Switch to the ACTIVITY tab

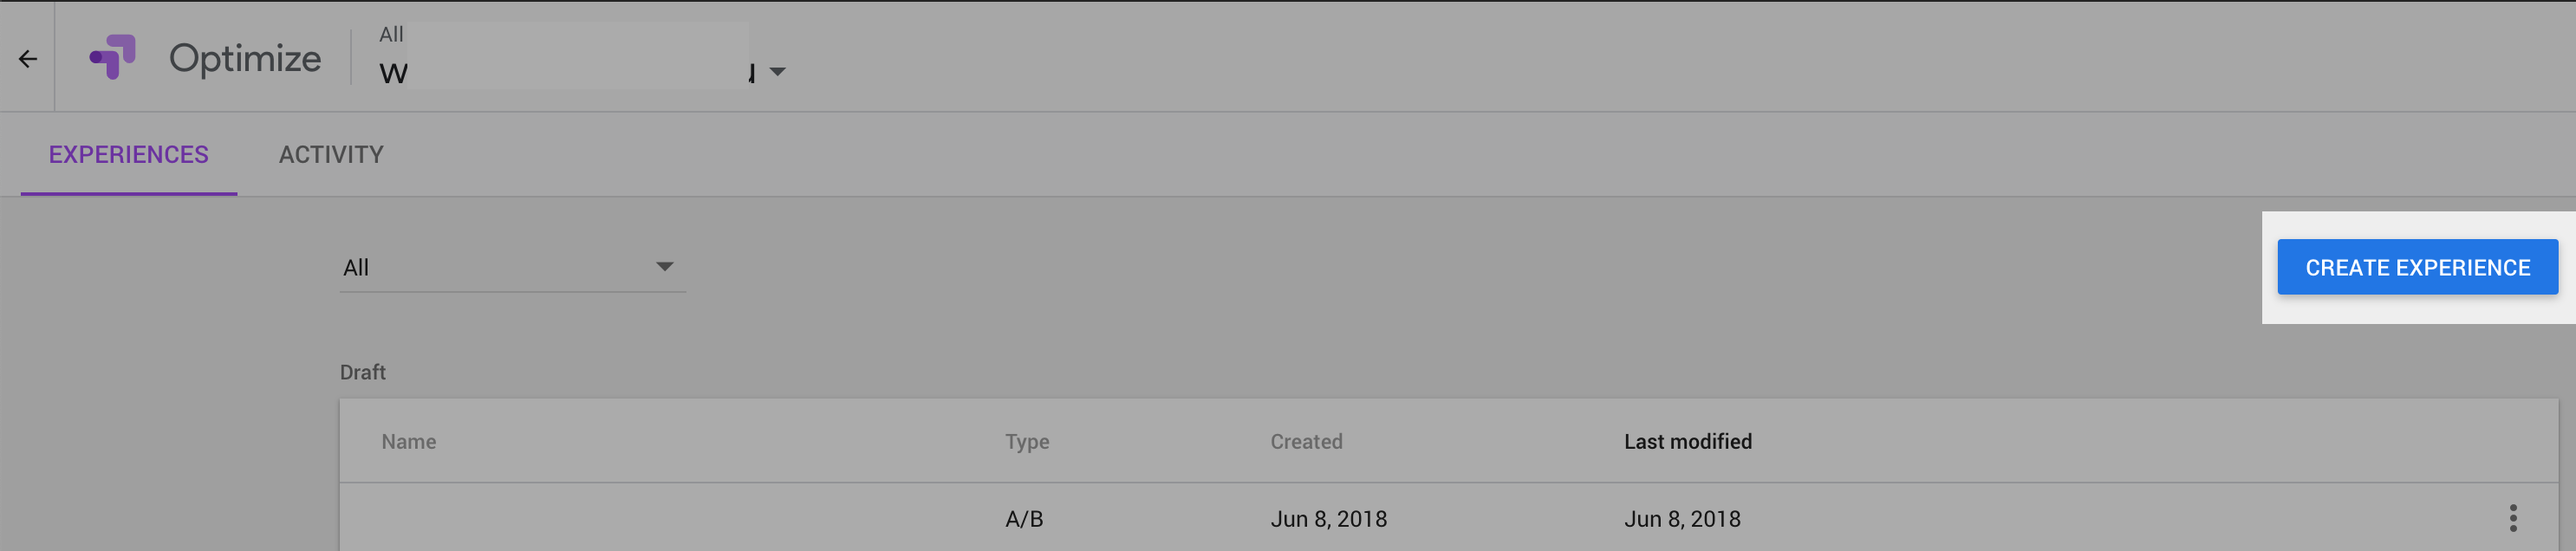pyautogui.click(x=330, y=154)
